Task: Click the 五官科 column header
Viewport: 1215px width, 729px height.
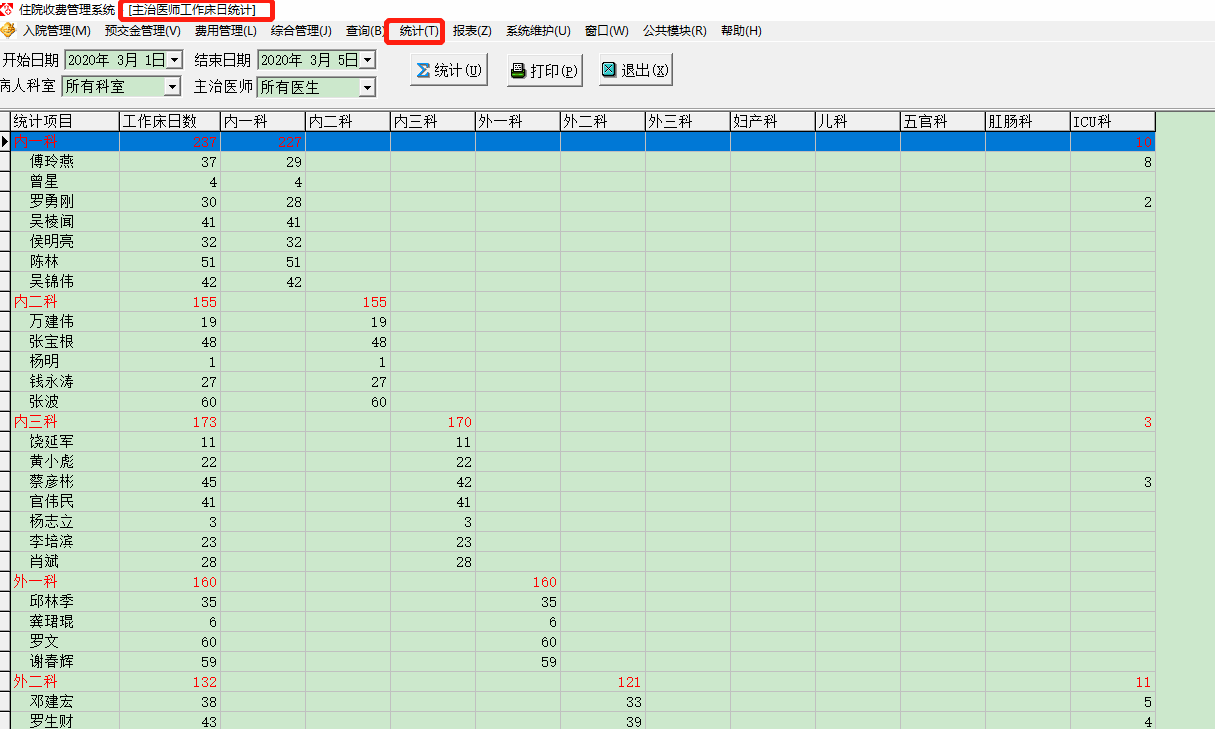Action: tap(943, 121)
